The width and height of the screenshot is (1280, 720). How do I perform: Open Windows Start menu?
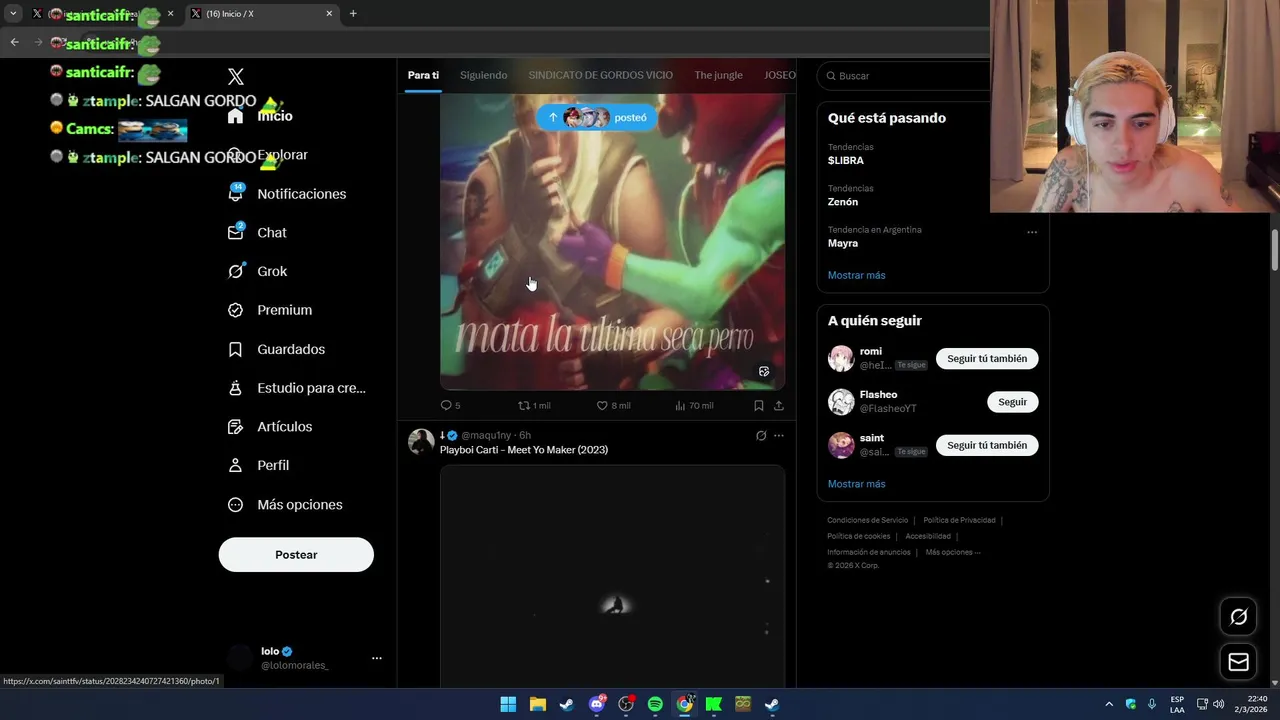(x=508, y=704)
